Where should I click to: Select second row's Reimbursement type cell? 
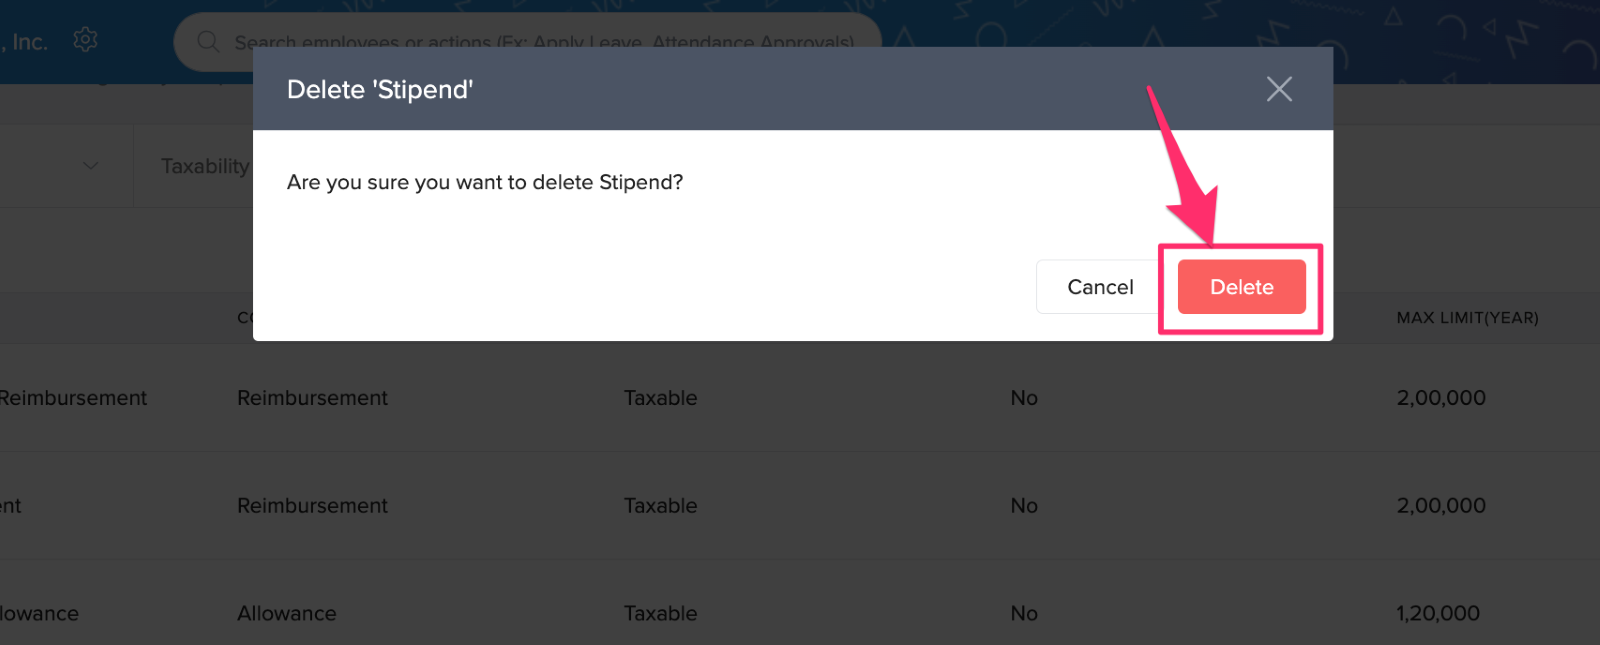coord(312,506)
